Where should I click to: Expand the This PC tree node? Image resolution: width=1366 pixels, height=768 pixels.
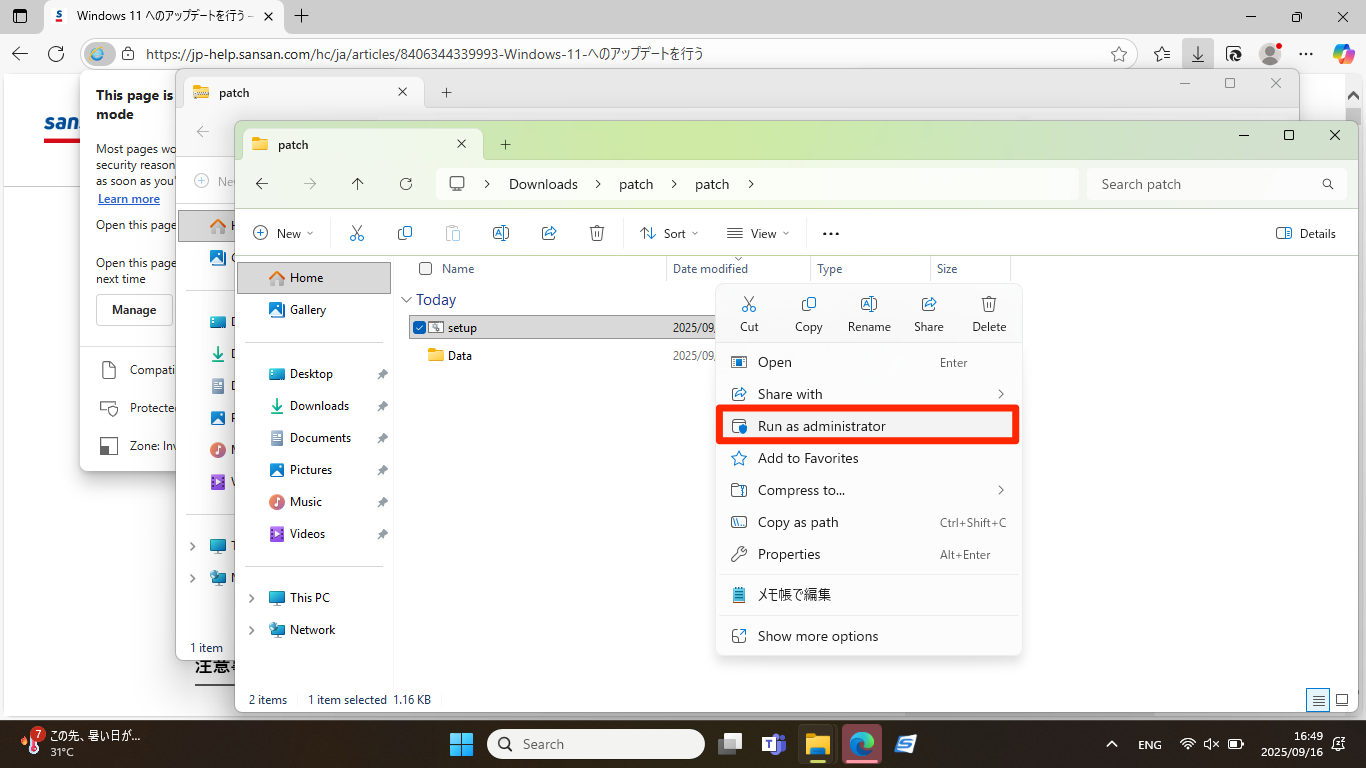pyautogui.click(x=252, y=598)
